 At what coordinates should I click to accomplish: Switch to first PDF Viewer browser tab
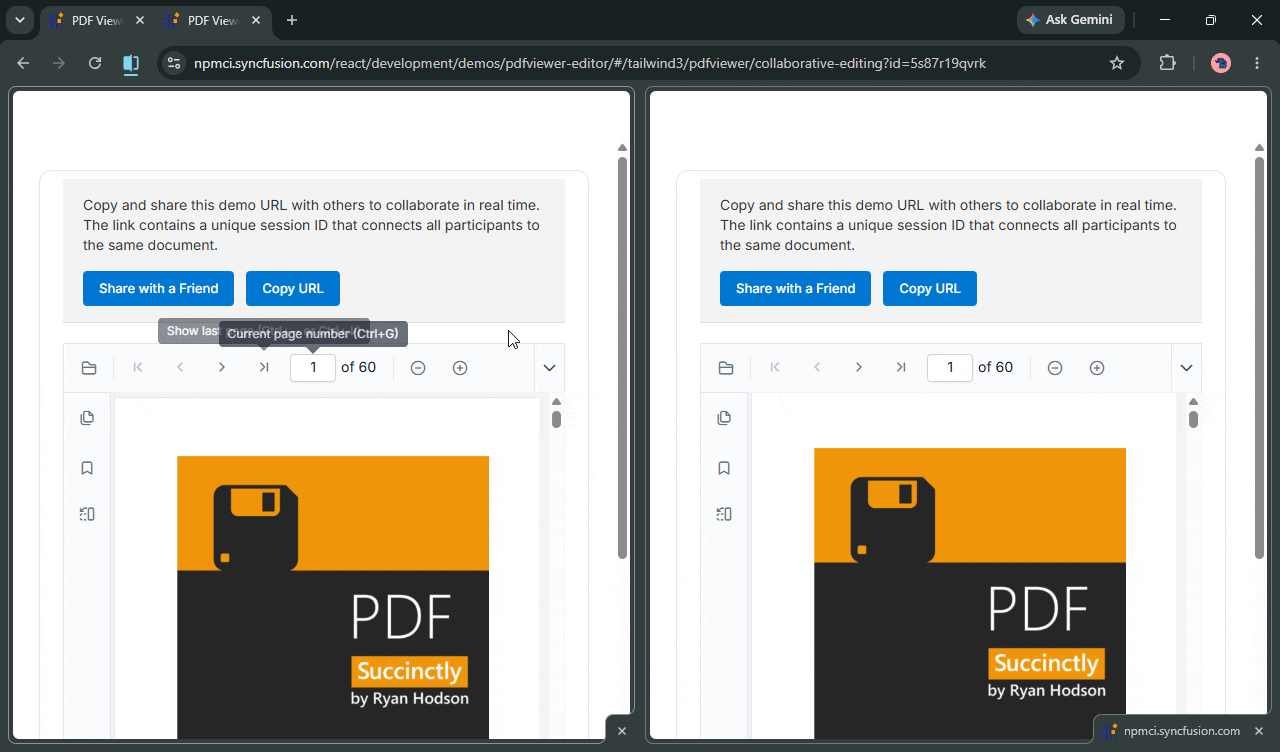(98, 20)
